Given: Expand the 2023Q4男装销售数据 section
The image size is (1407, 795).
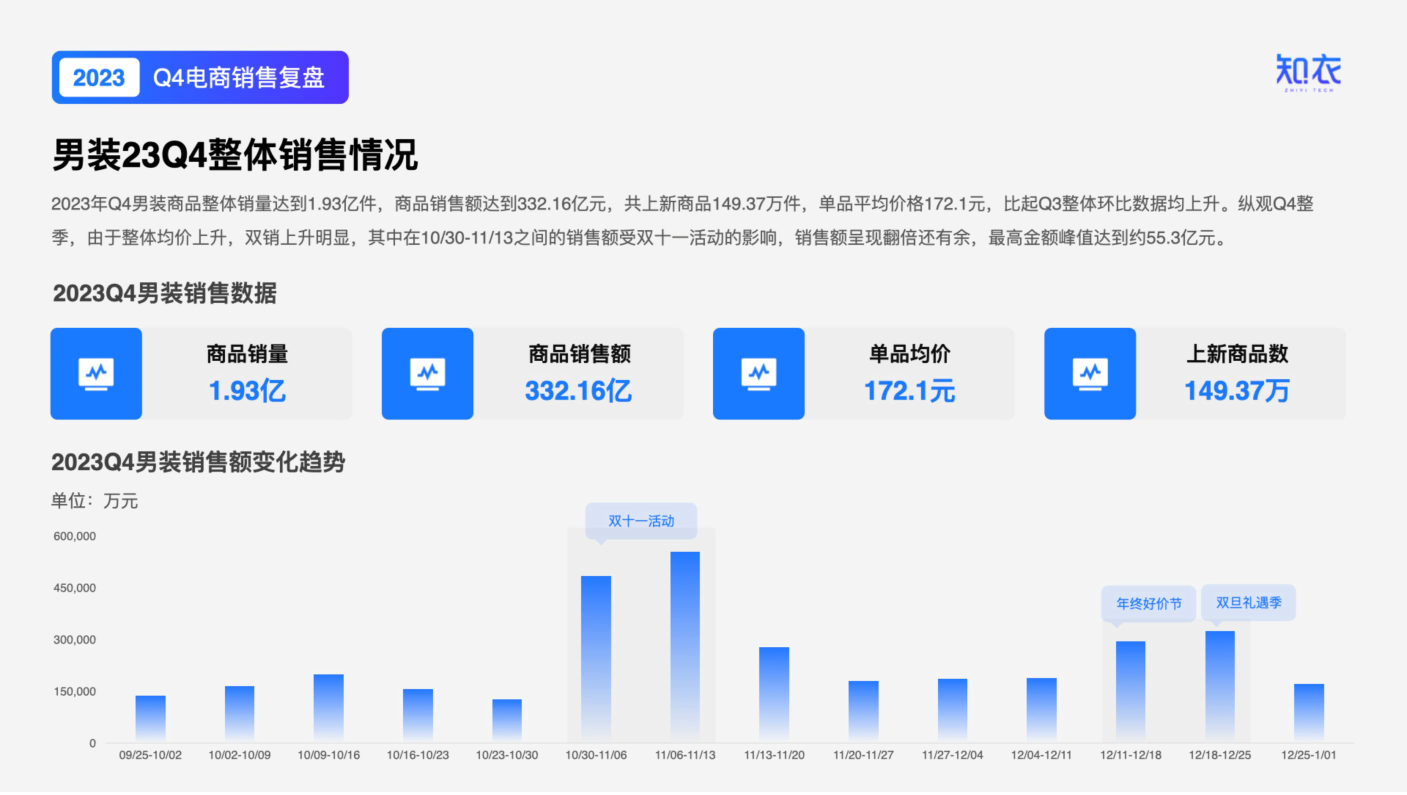Looking at the screenshot, I should point(164,290).
